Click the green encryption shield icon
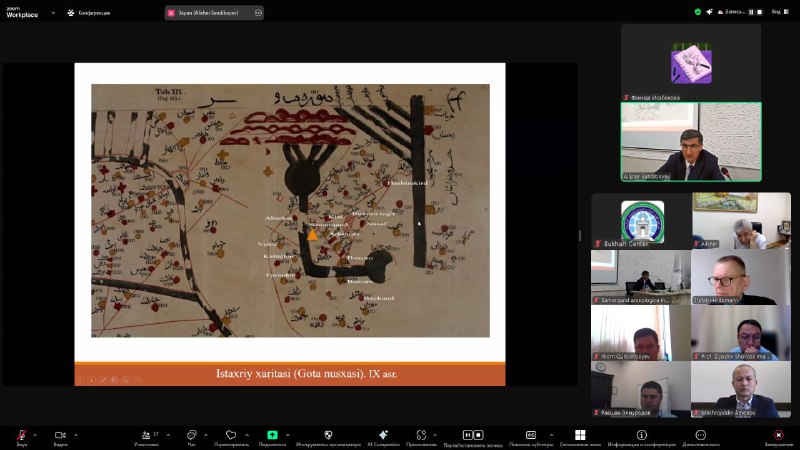 pyautogui.click(x=697, y=12)
